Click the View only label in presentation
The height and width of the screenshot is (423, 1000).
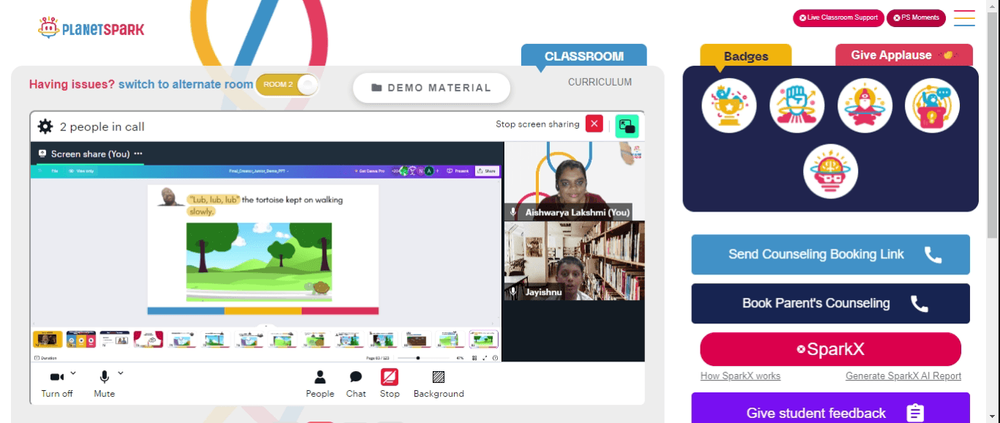80,171
